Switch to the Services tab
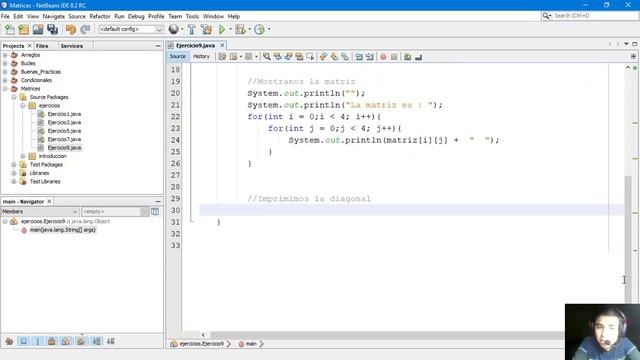The image size is (640, 360). [x=72, y=46]
